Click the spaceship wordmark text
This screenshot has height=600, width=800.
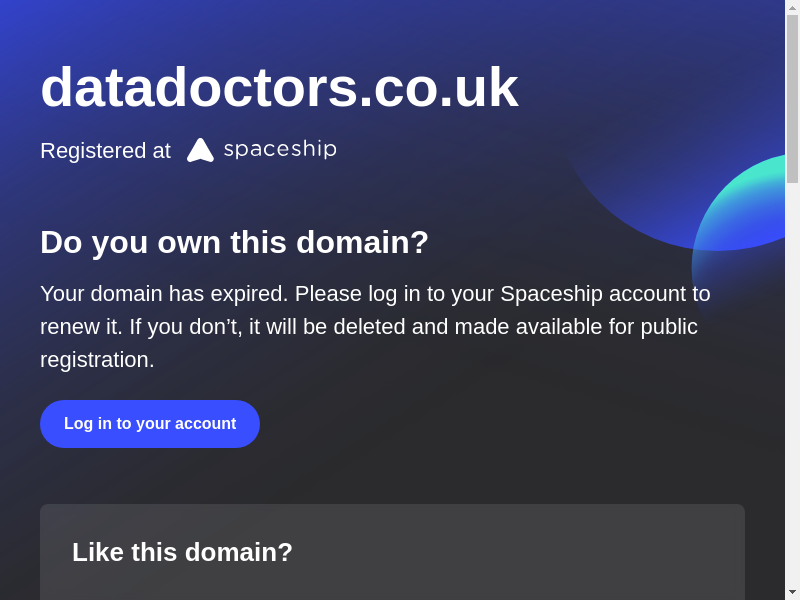point(280,149)
